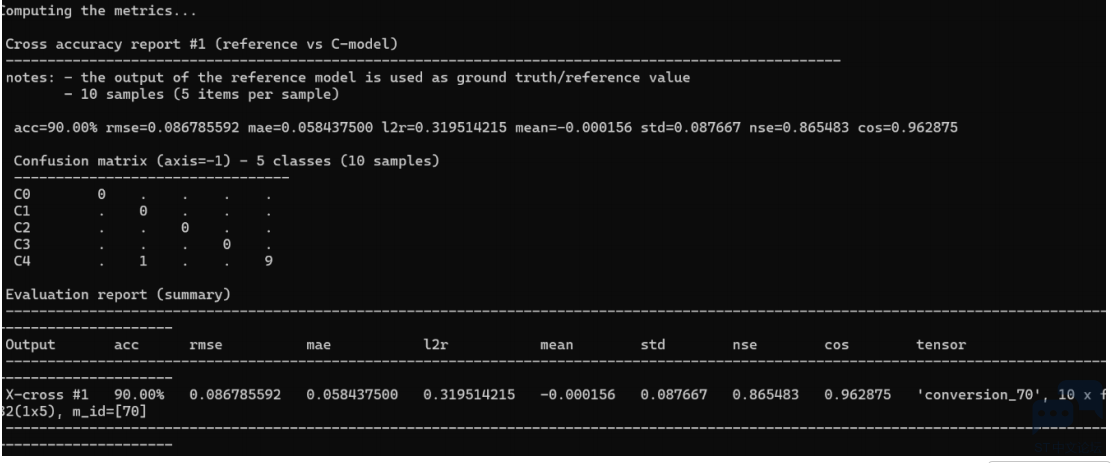This screenshot has height=463, width=1111.
Task: Click the 0.865483 nse value in summary table
Action: point(765,393)
